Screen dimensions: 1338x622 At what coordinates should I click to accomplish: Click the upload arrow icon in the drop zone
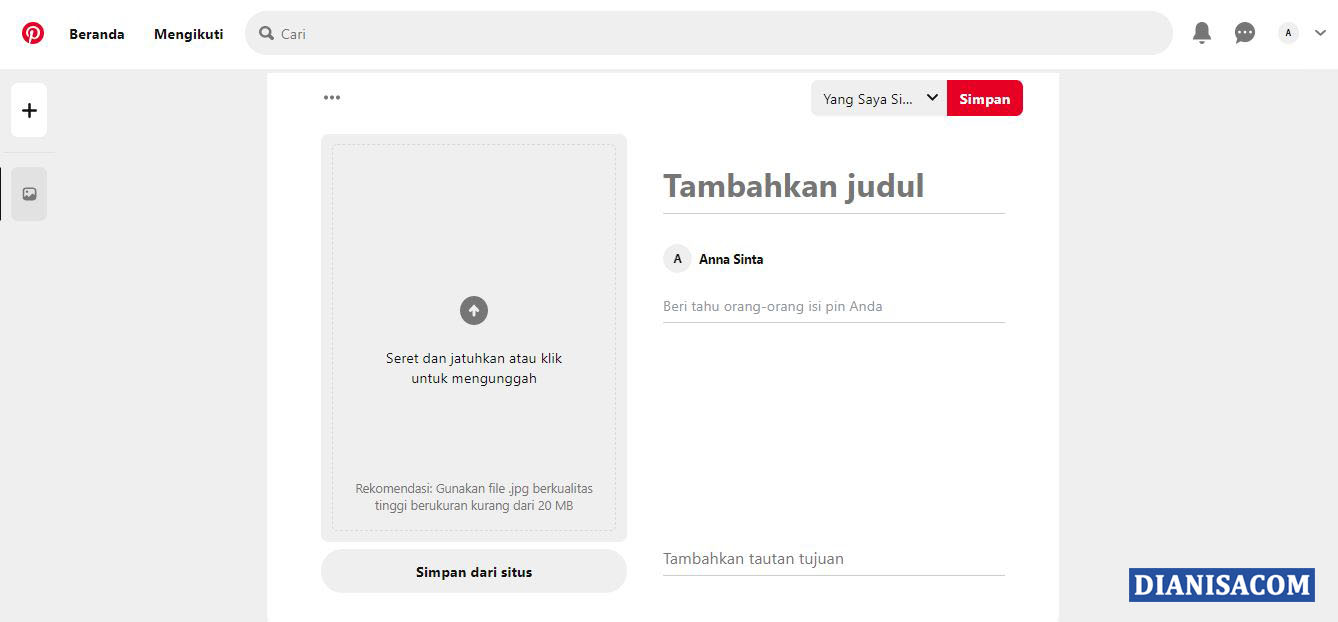tap(473, 310)
